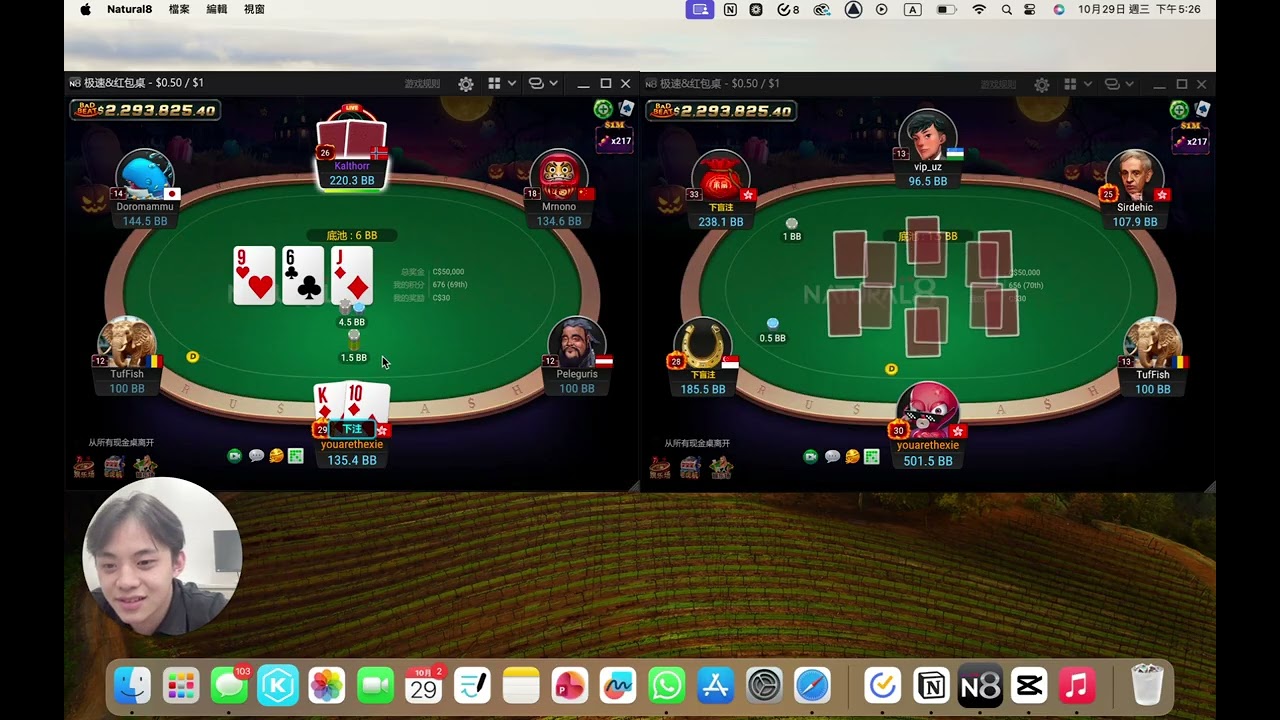The width and height of the screenshot is (1280, 720).
Task: Open 游戏规则 game rules in left table
Action: click(422, 84)
